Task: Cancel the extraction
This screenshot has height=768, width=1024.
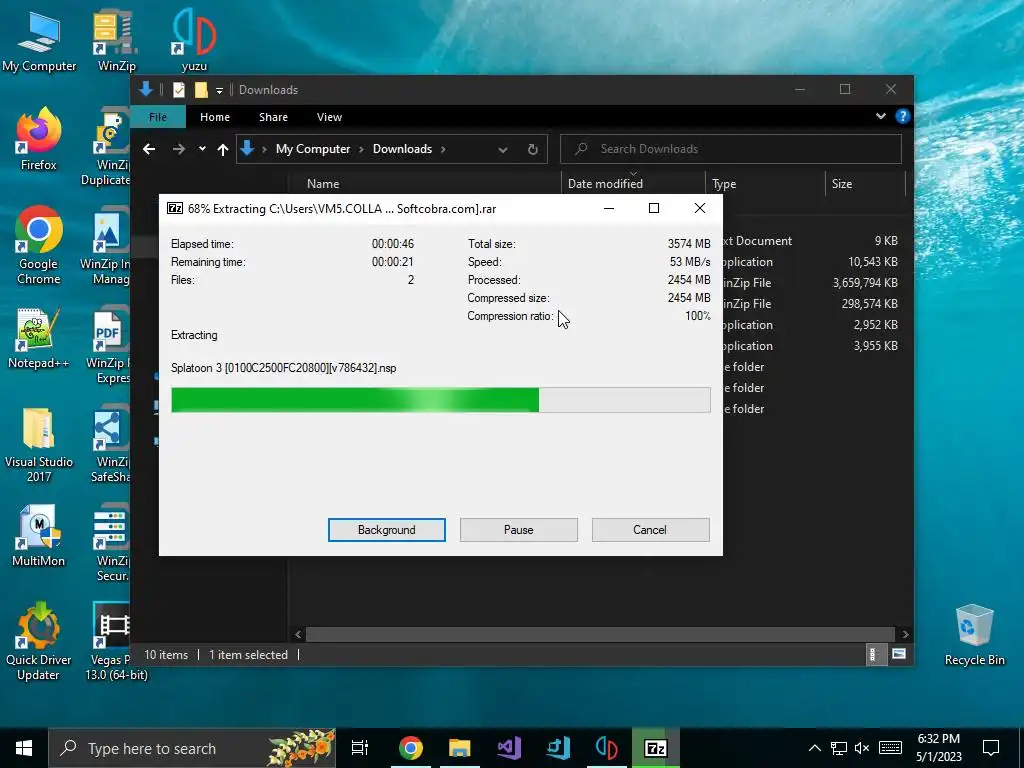Action: pyautogui.click(x=650, y=530)
